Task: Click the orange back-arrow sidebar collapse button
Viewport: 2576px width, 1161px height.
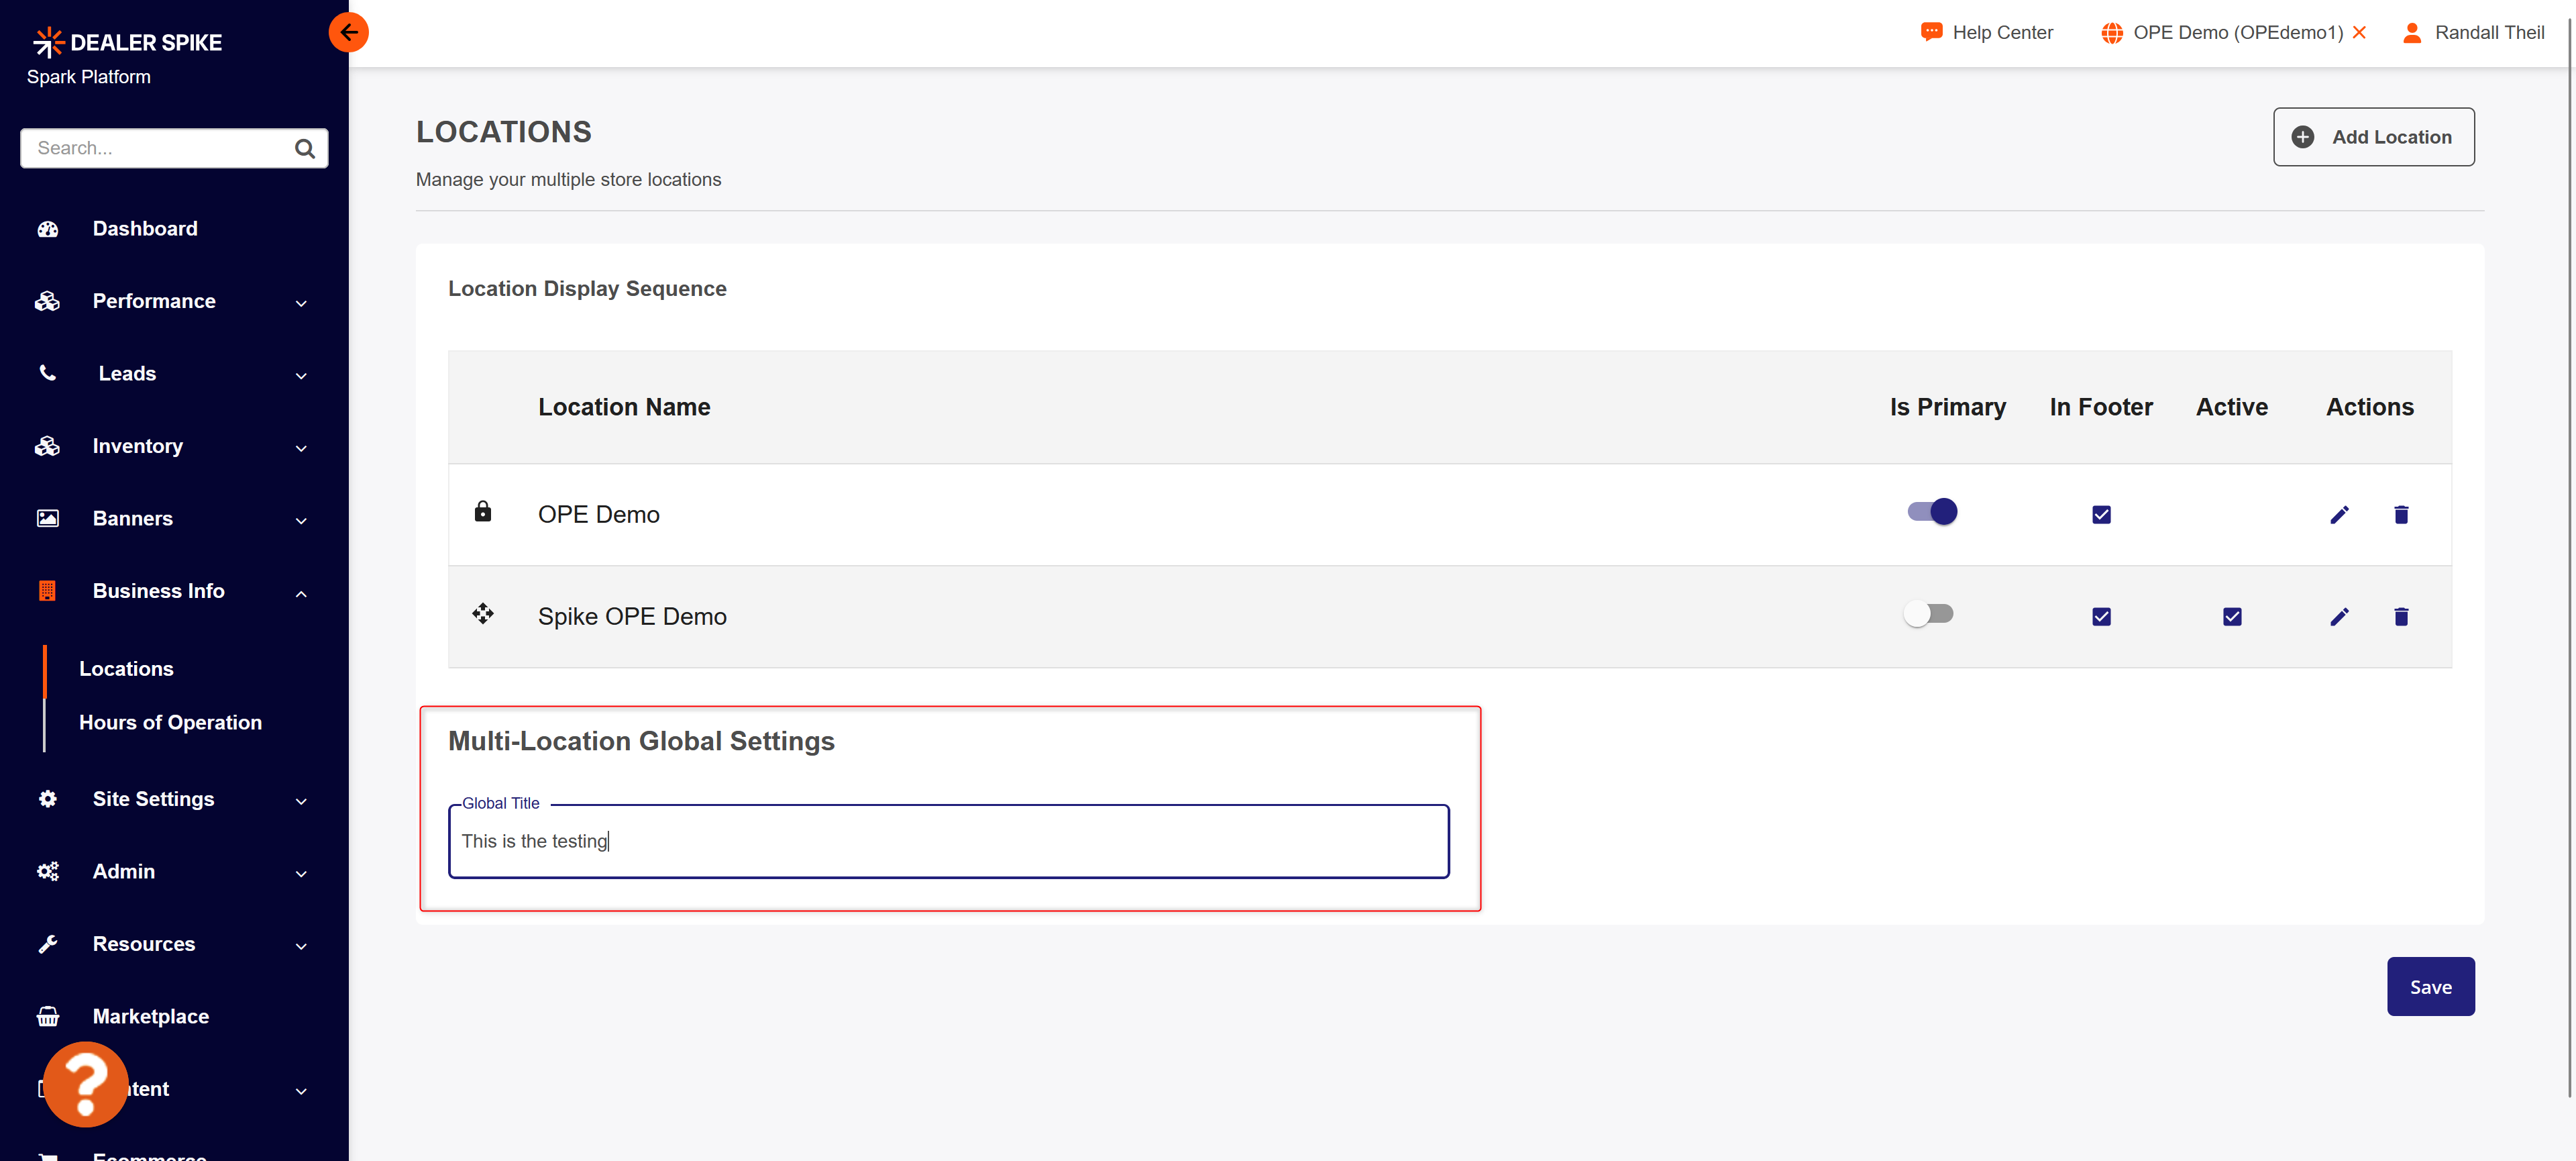Action: (348, 32)
